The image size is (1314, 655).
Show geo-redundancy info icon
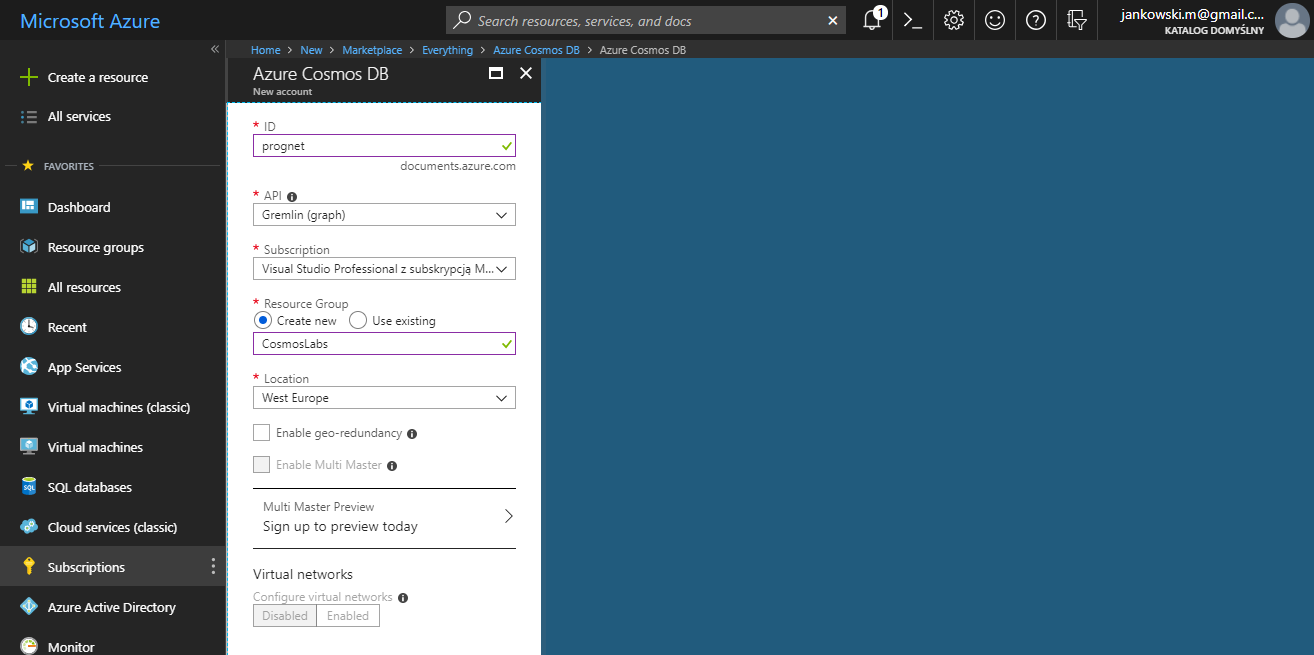pos(412,434)
